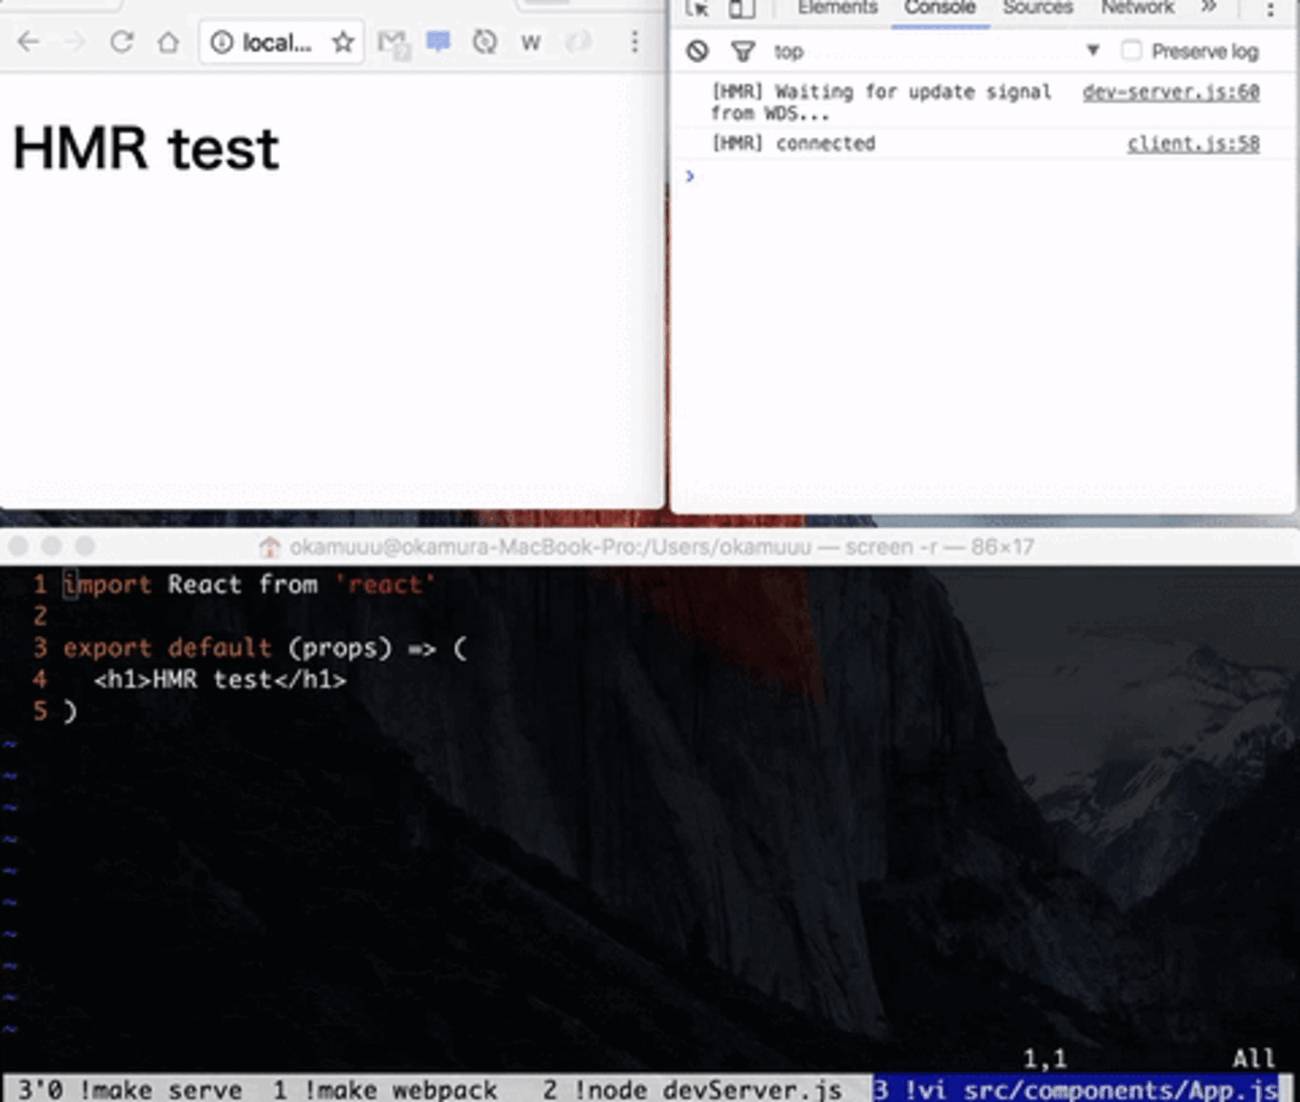This screenshot has height=1102, width=1300.
Task: Open the circular-arrows clock extension
Action: (485, 42)
